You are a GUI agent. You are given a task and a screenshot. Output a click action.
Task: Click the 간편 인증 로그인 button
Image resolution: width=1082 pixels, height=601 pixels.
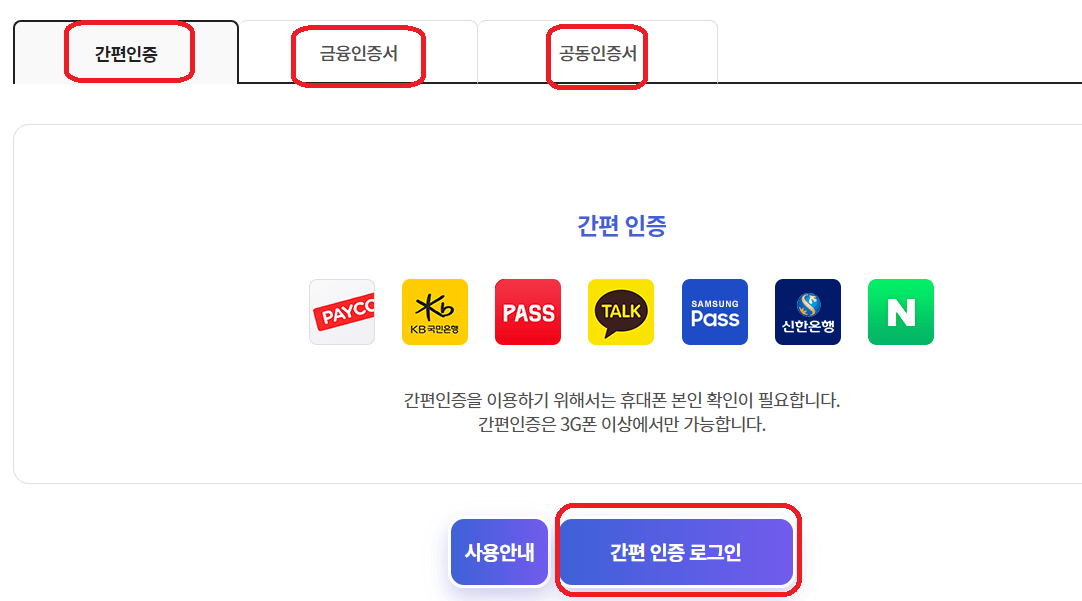(676, 552)
